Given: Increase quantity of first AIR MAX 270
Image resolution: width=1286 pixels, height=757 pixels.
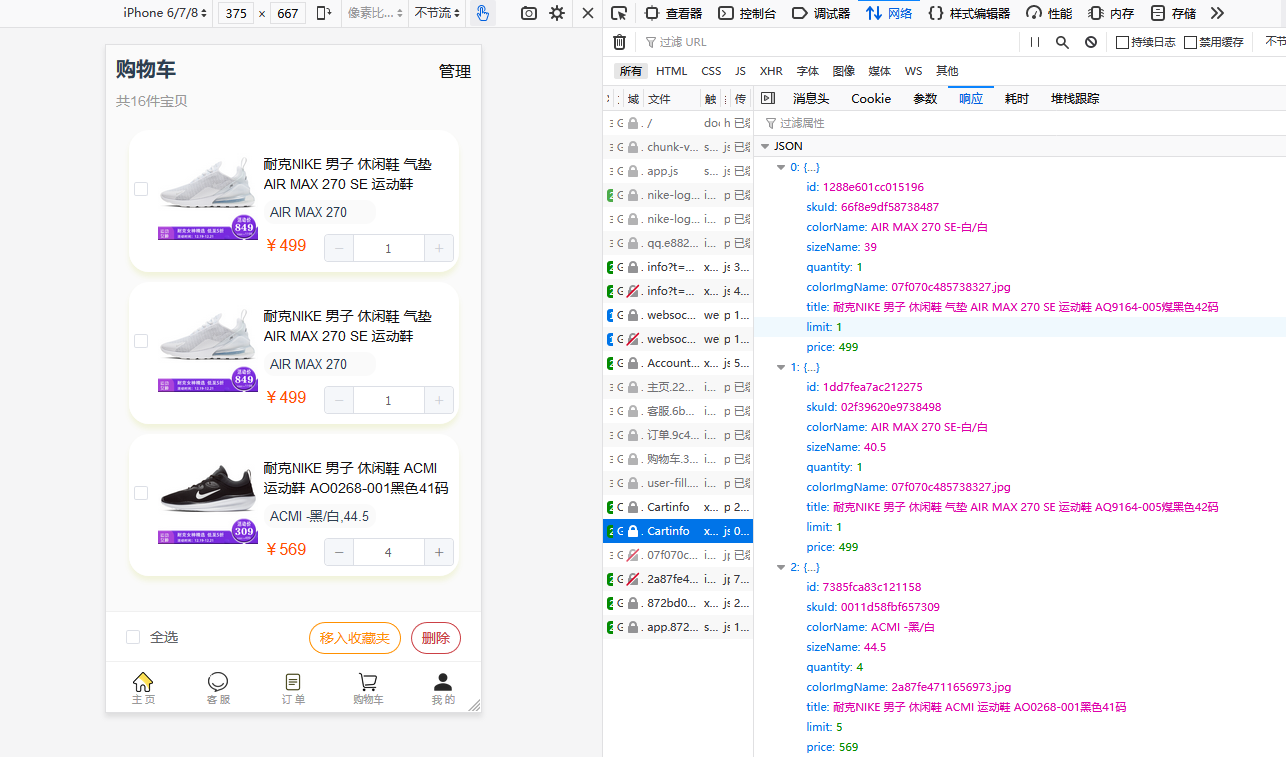Looking at the screenshot, I should [x=439, y=248].
